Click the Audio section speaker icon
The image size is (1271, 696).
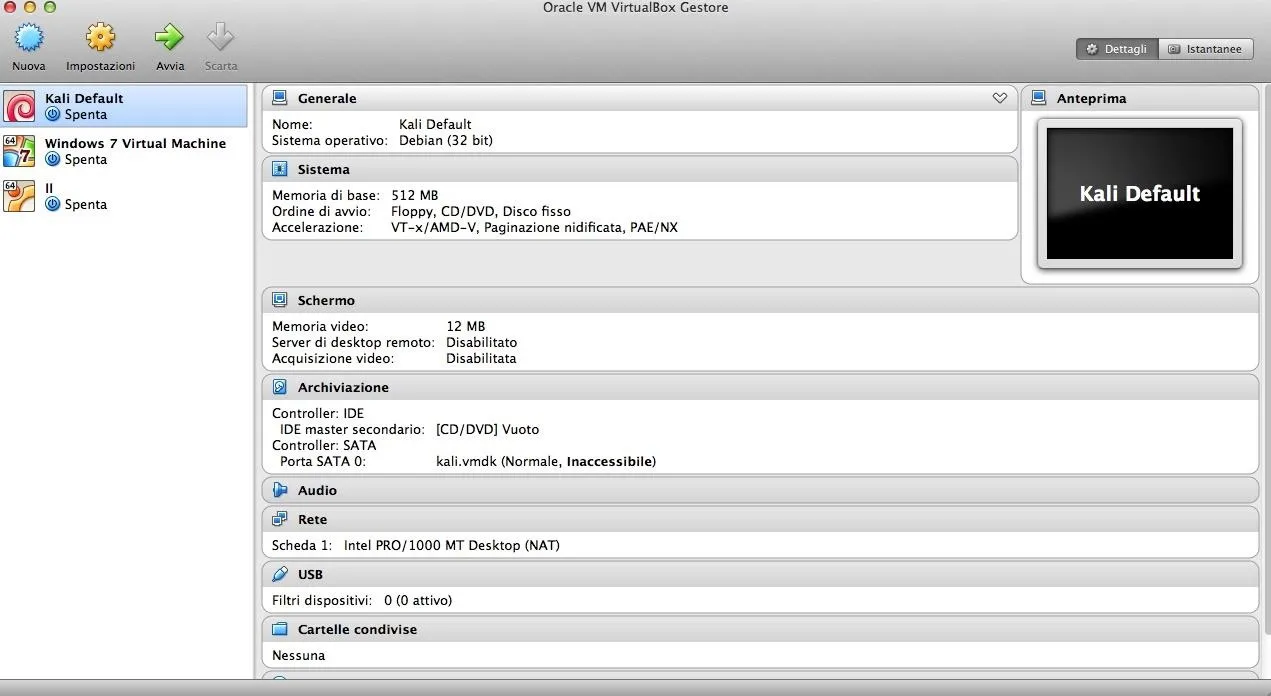[x=280, y=490]
